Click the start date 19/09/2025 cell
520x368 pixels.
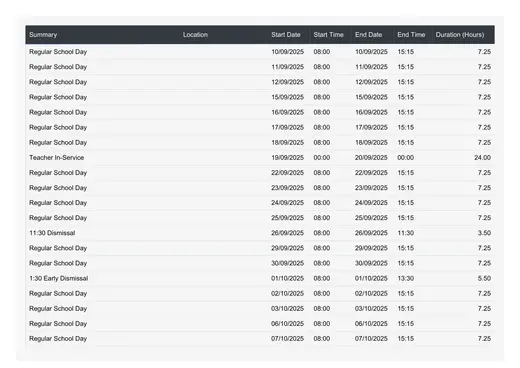tap(287, 158)
